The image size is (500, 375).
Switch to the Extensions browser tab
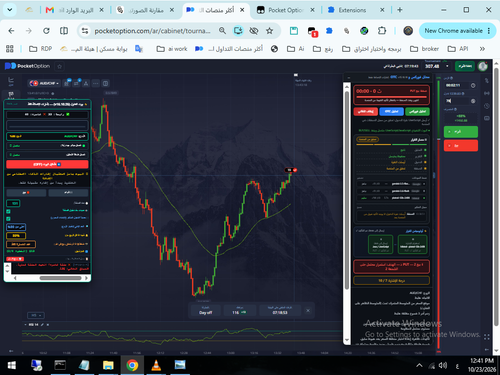click(355, 10)
